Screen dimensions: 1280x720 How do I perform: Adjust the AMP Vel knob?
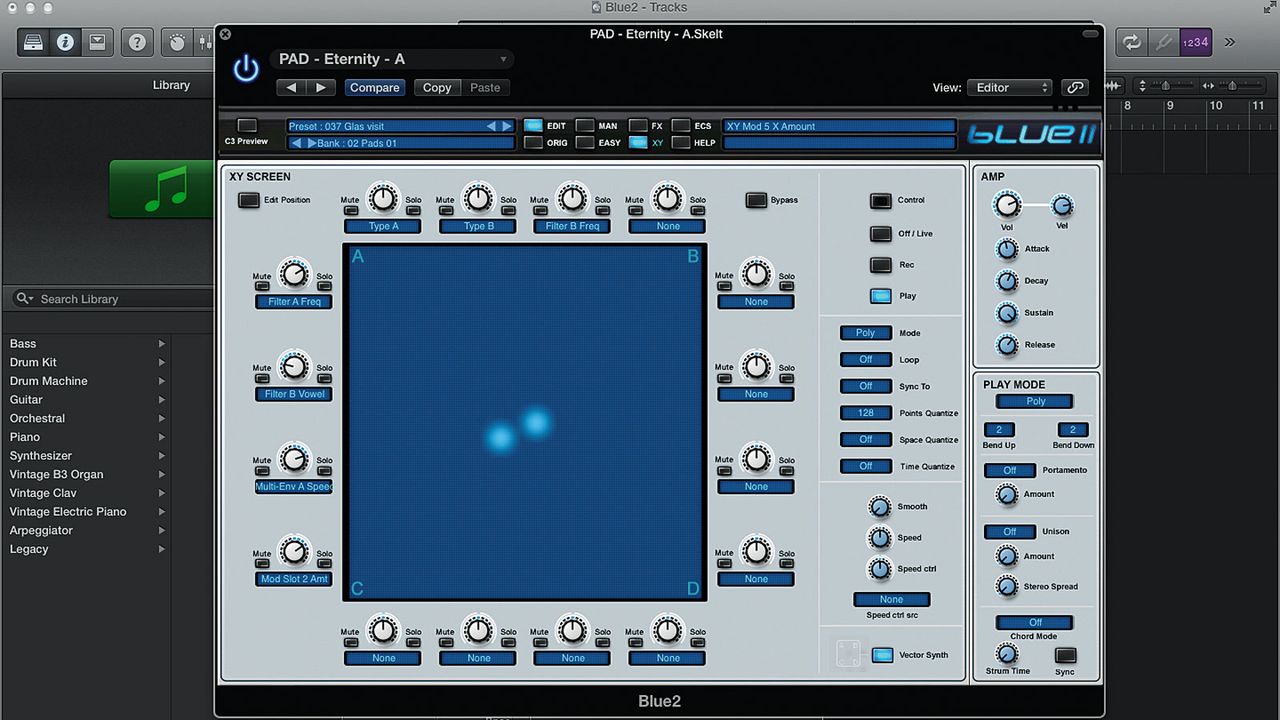click(1062, 206)
